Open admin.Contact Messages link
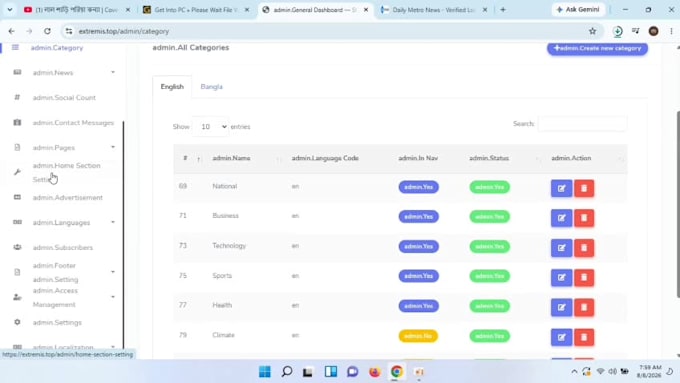The width and height of the screenshot is (680, 383). click(x=73, y=123)
